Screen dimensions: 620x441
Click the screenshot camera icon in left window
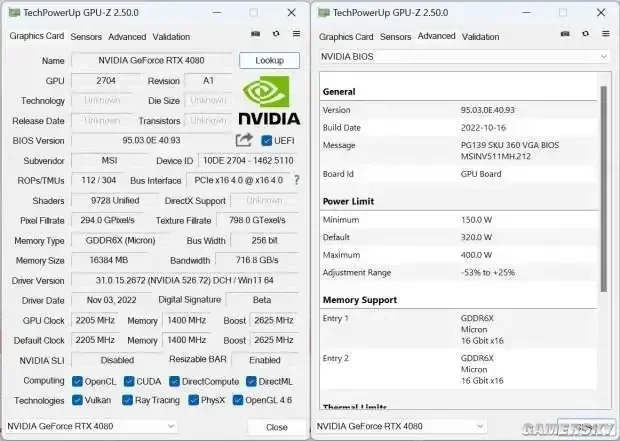(x=255, y=34)
